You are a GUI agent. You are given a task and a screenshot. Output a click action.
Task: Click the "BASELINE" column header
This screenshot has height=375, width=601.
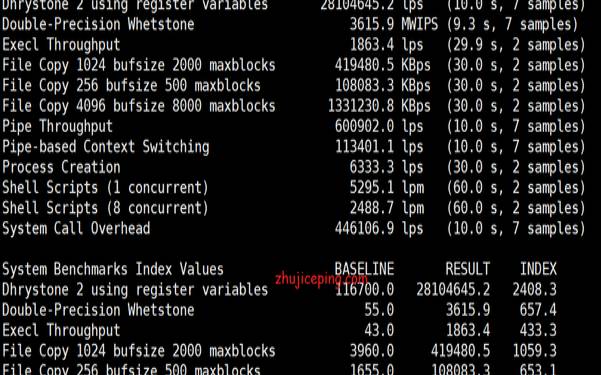(364, 269)
